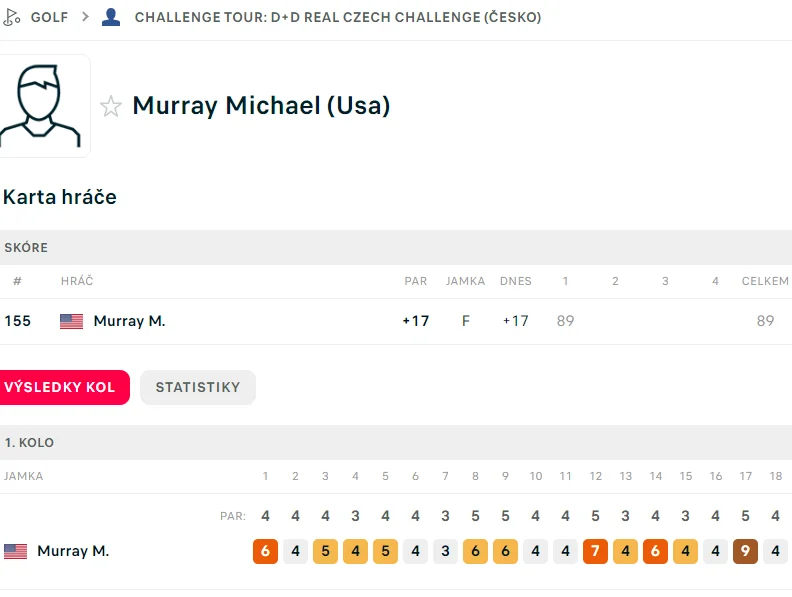Click the blue player silhouette breadcrumb icon
This screenshot has width=792, height=597.
click(111, 17)
